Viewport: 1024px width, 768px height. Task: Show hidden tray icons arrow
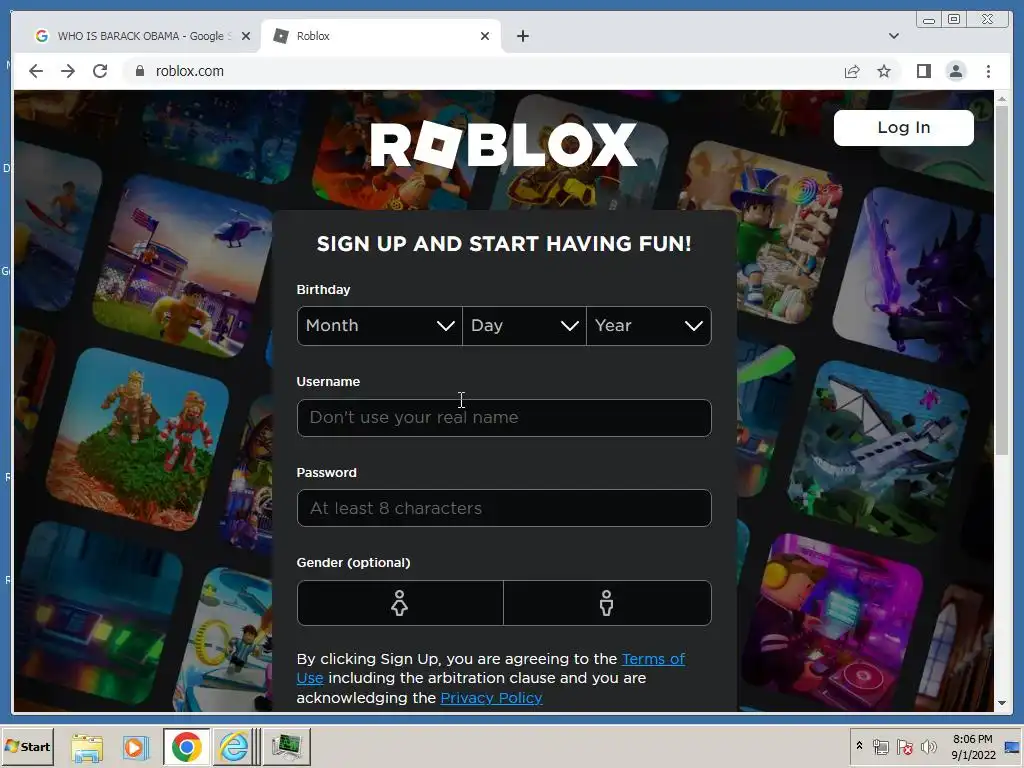[859, 746]
